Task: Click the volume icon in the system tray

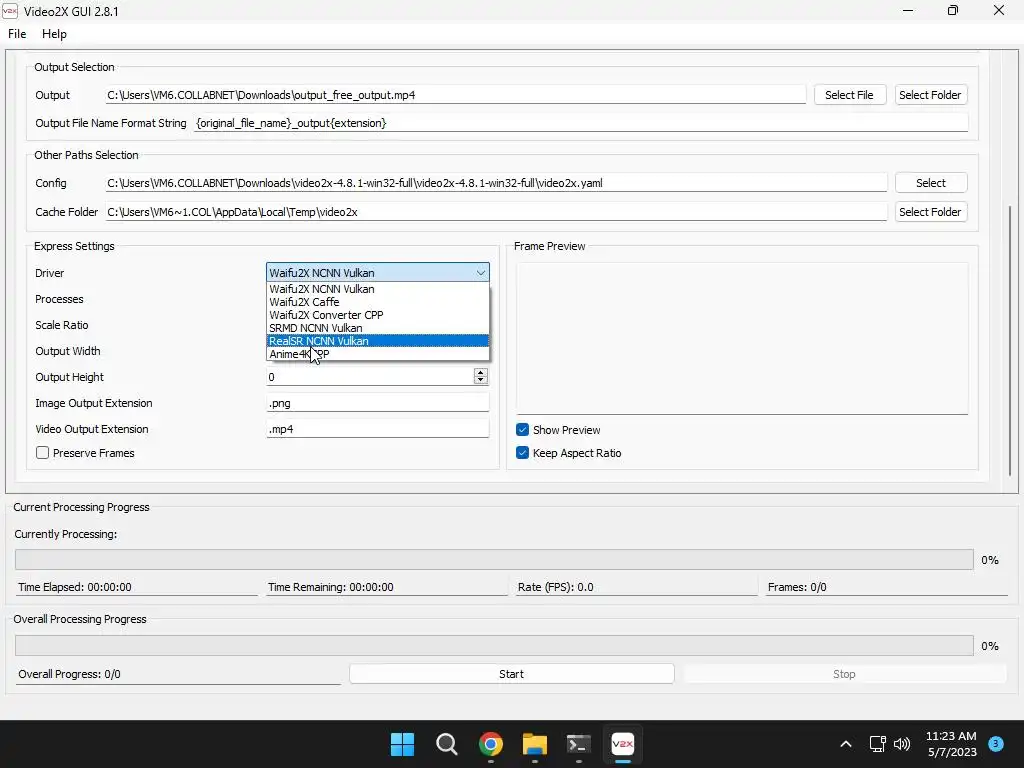Action: (x=902, y=744)
